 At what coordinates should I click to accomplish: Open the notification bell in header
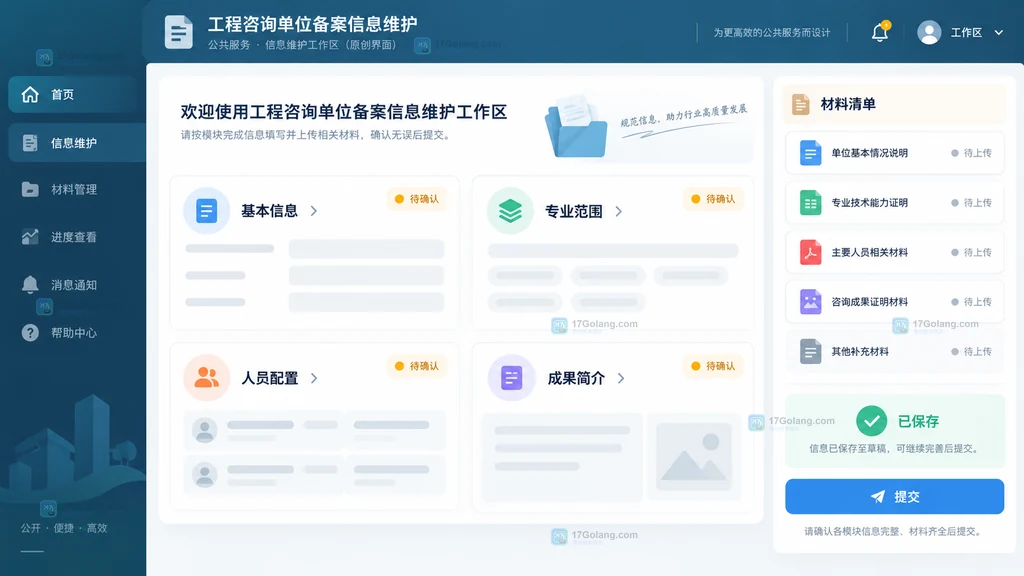pos(880,32)
